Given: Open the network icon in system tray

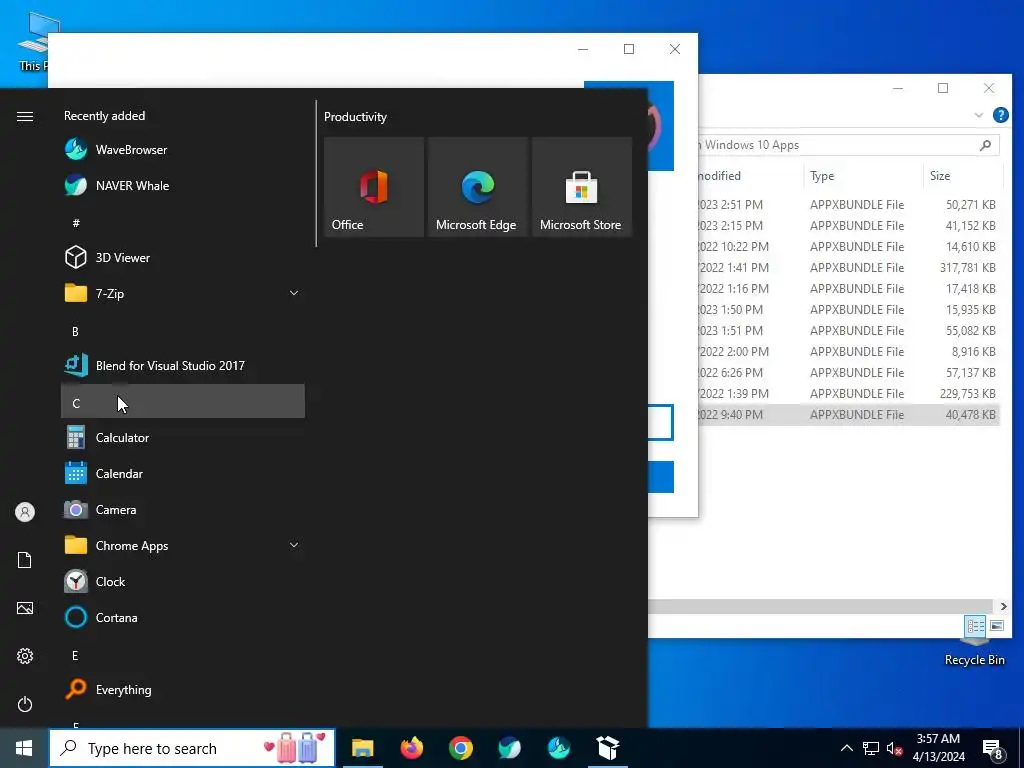Looking at the screenshot, I should pos(871,748).
